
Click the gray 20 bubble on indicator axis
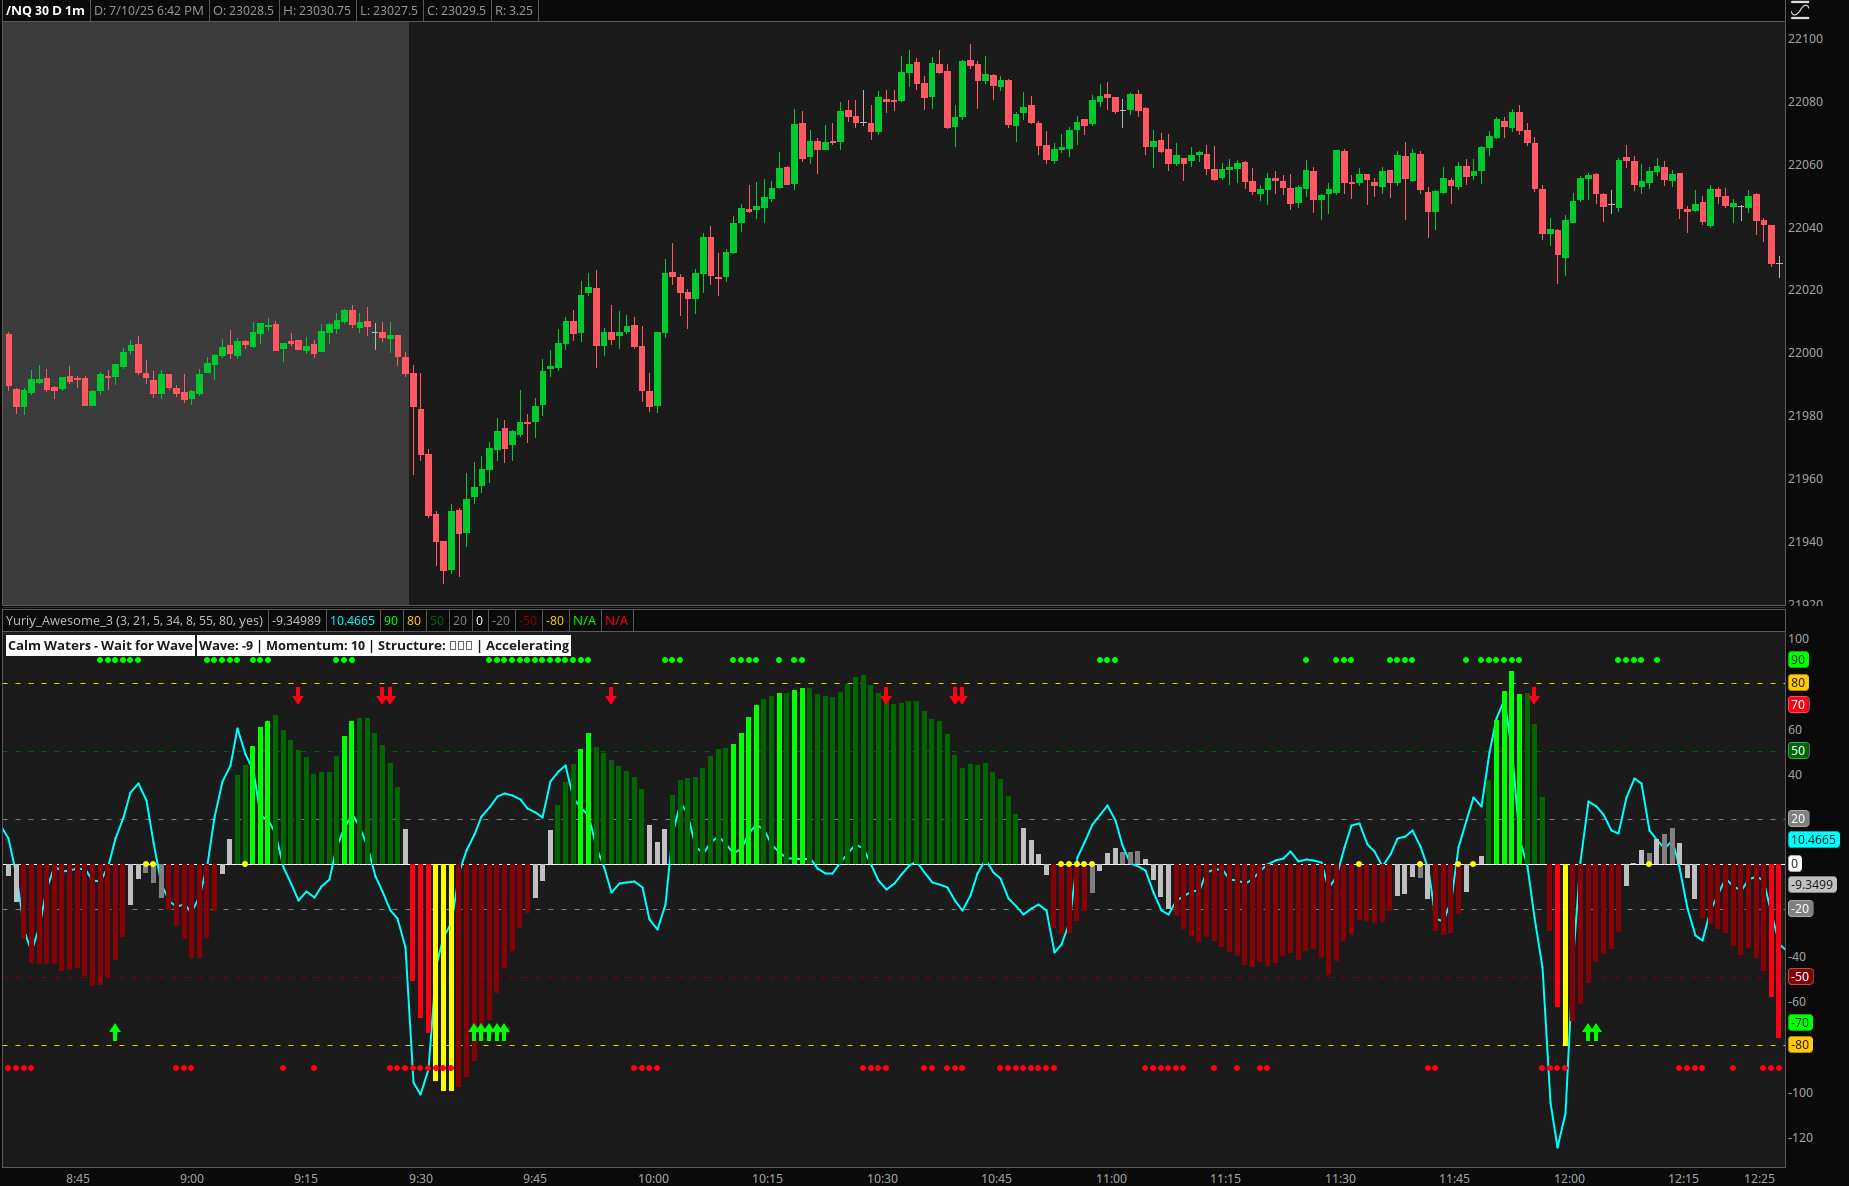(1798, 819)
